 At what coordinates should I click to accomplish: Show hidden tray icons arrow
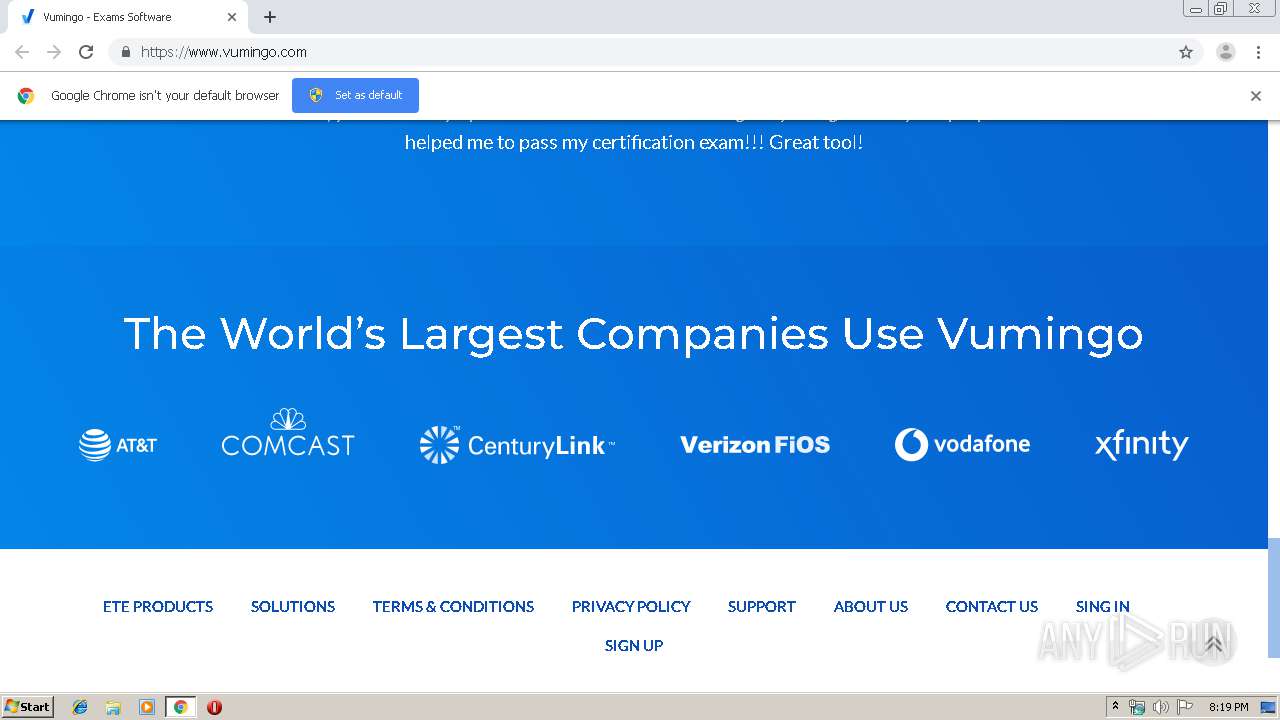coord(1115,706)
